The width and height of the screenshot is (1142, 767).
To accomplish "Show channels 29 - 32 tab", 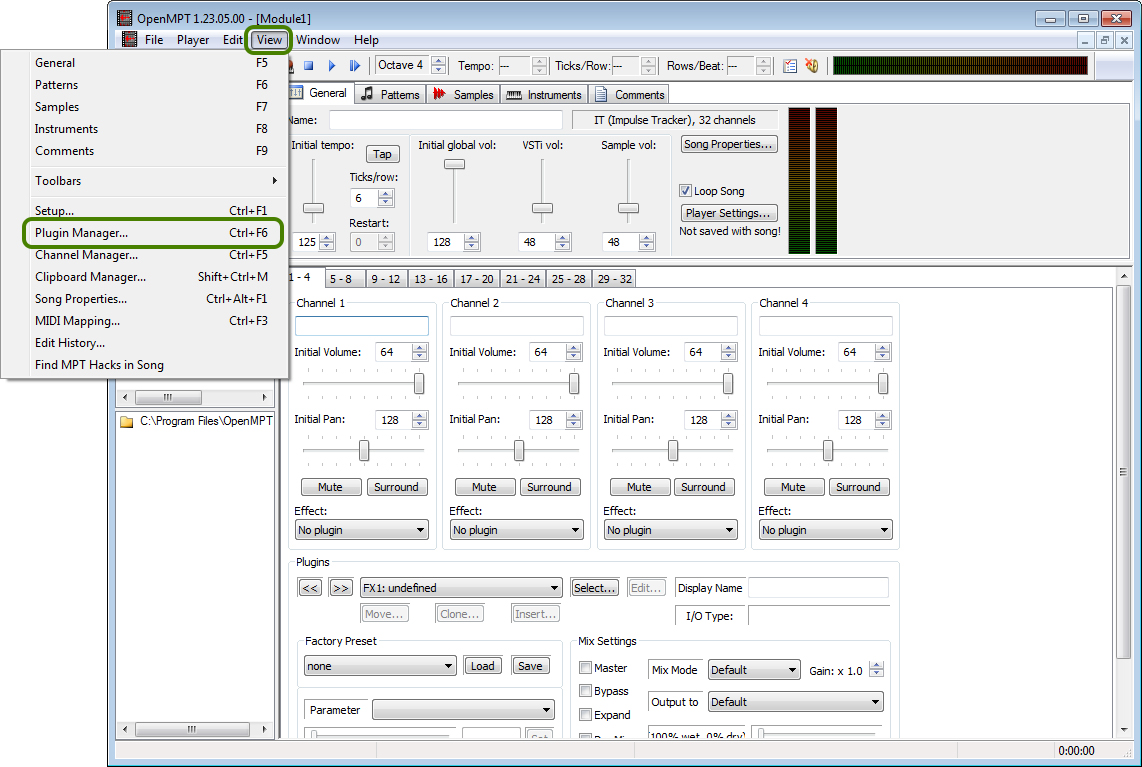I will pos(615,278).
